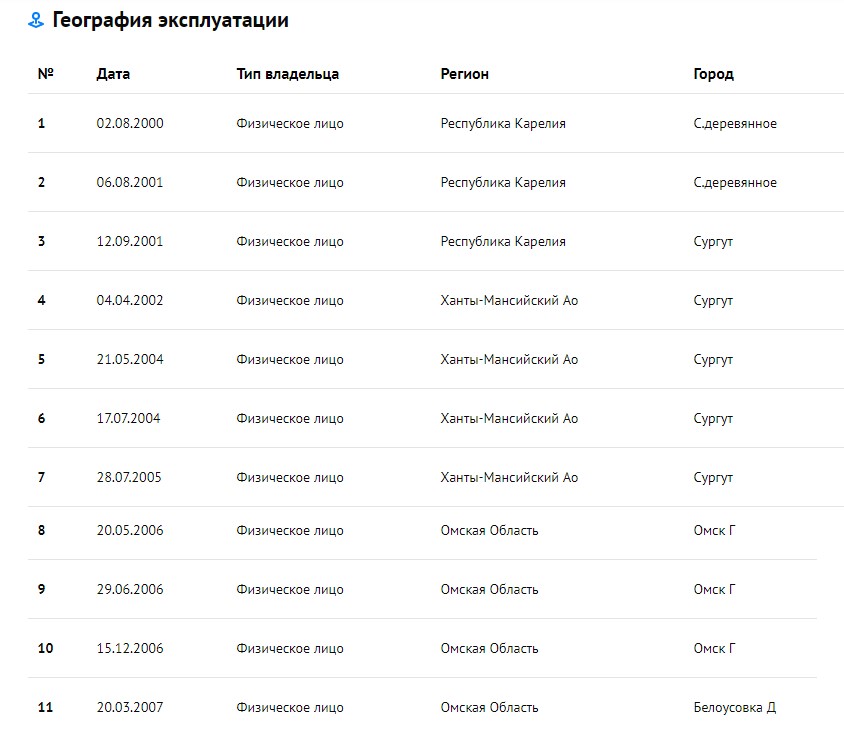
Task: Select date 02.08.2000 in row 1
Action: click(130, 123)
